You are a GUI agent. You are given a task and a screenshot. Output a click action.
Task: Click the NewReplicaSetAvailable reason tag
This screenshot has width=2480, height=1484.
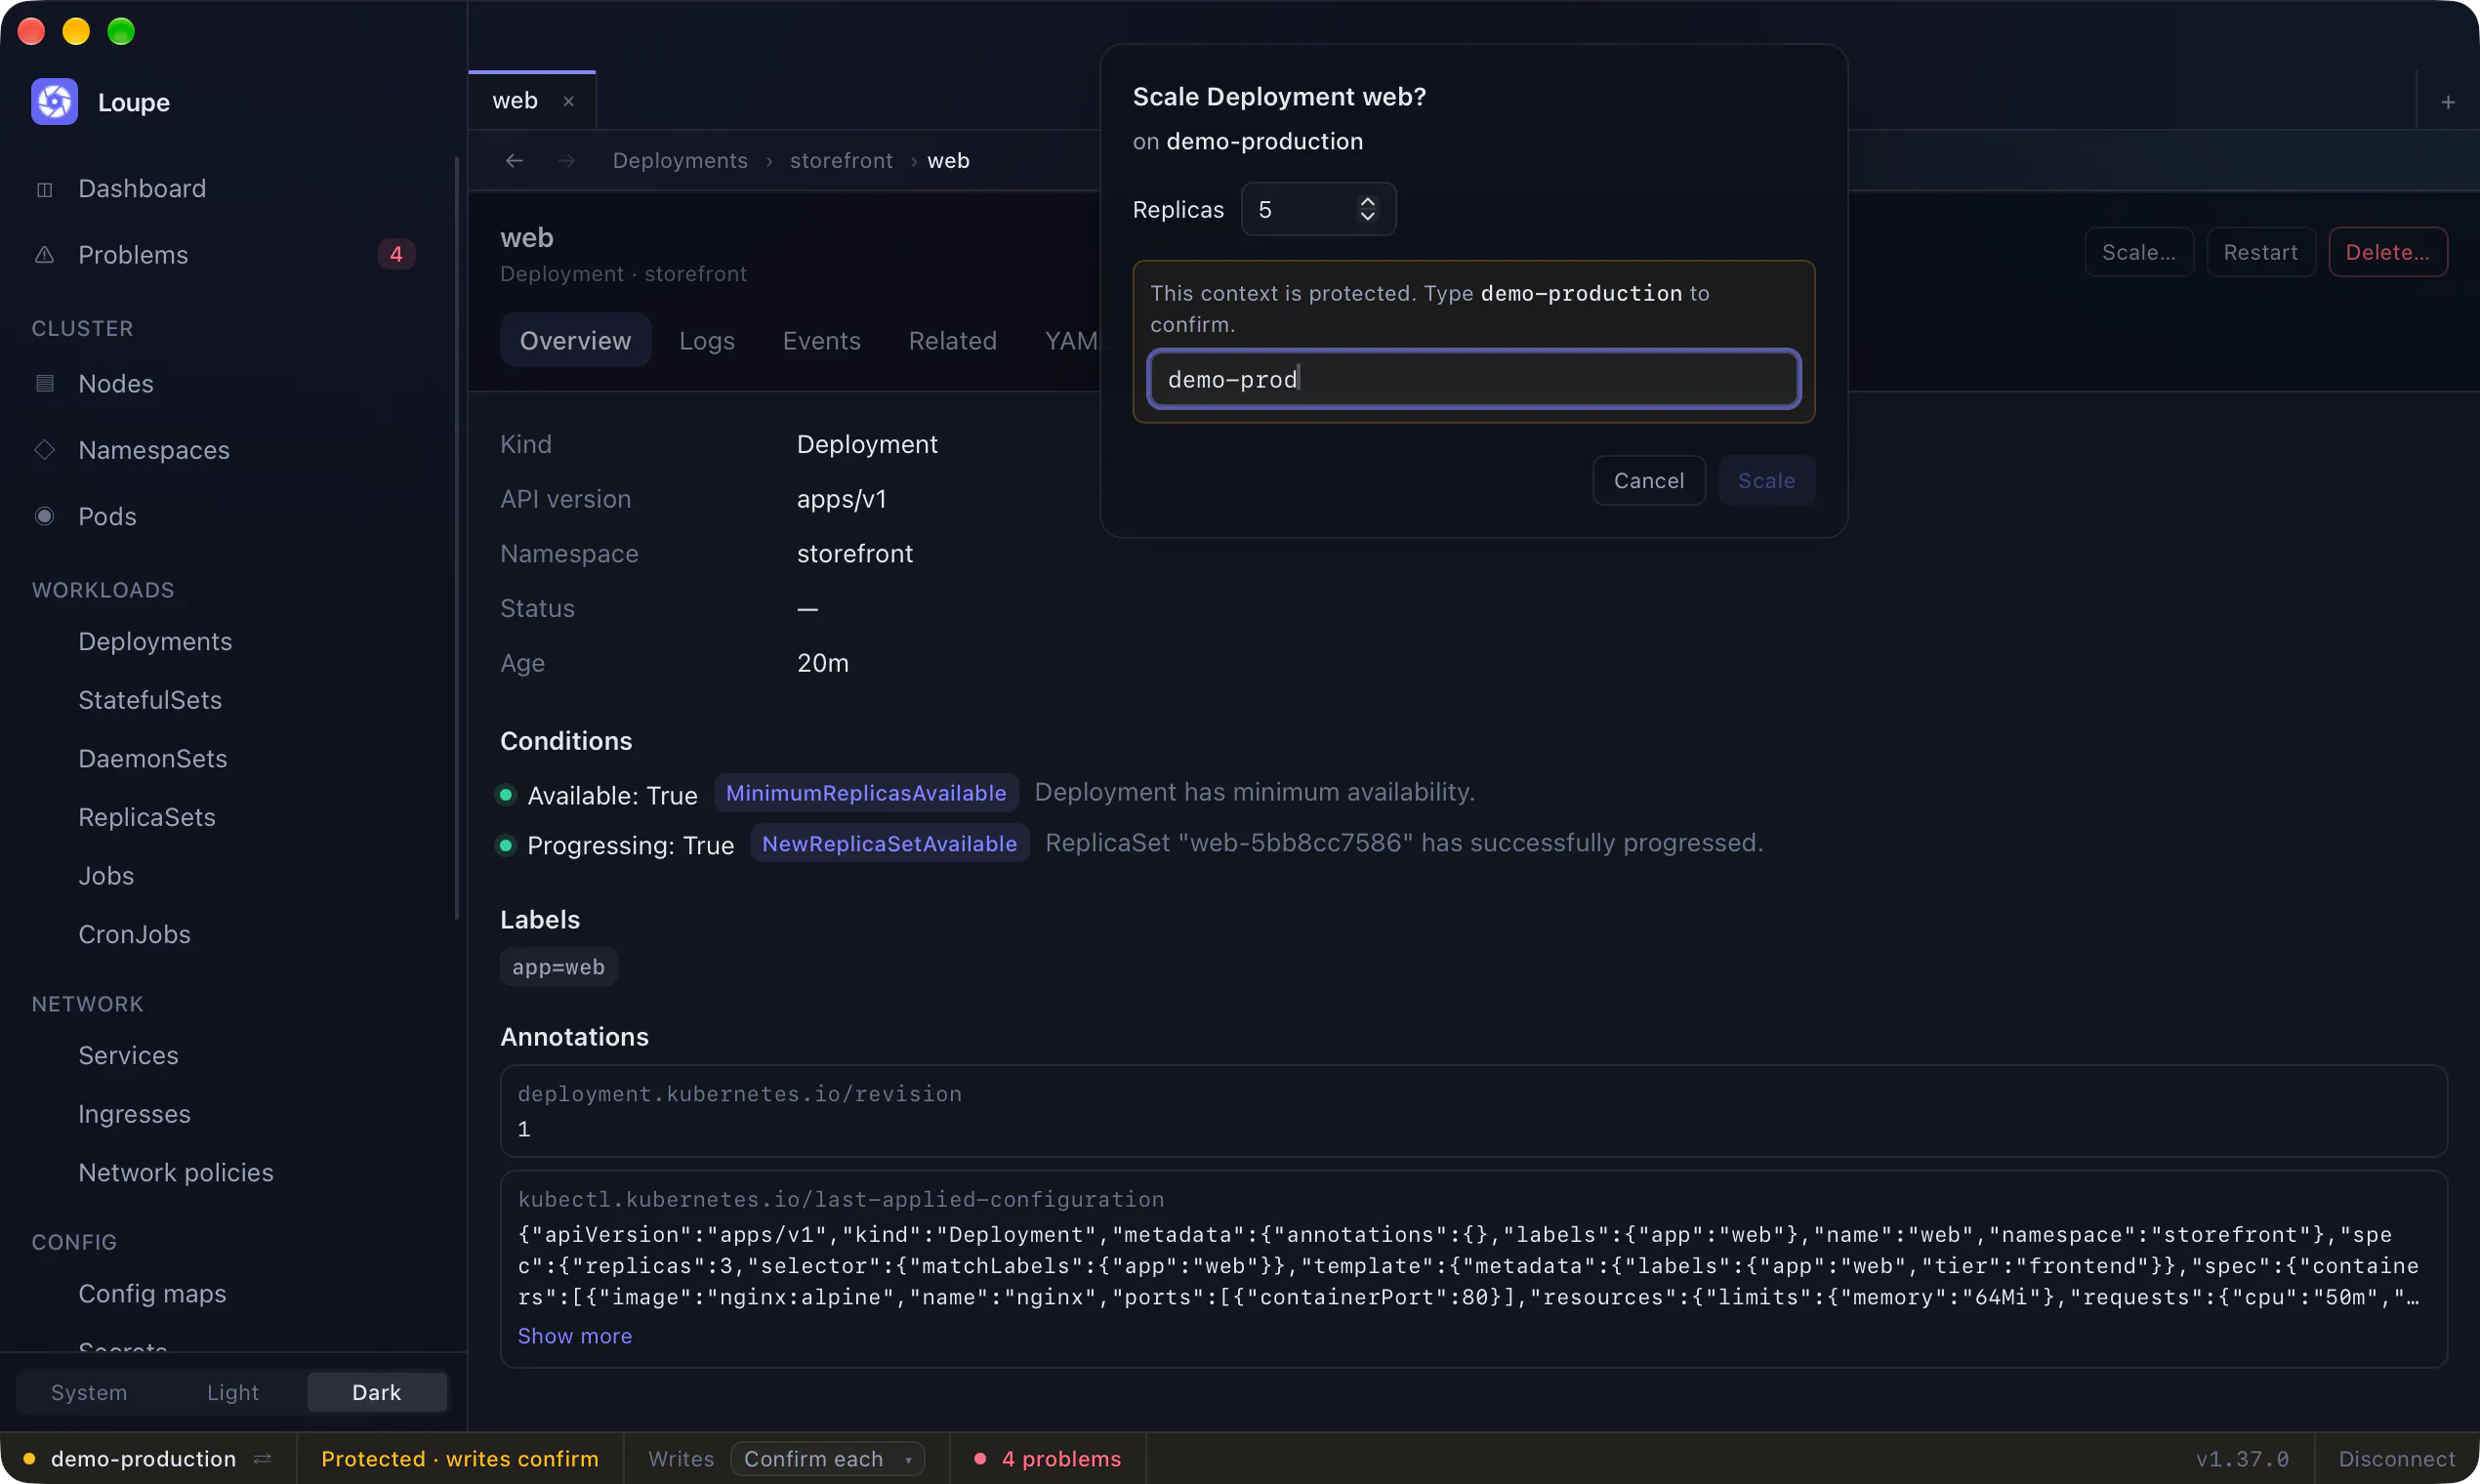(x=889, y=844)
